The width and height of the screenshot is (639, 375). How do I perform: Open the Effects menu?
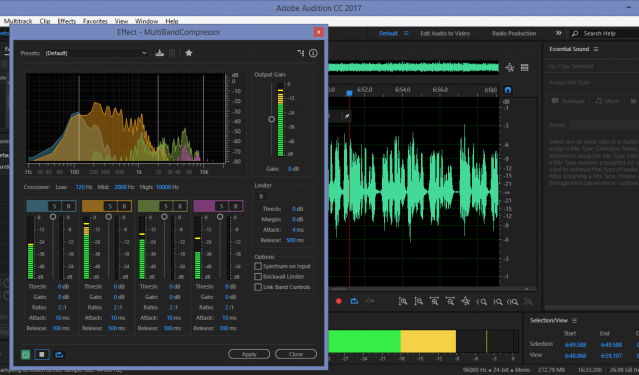click(x=66, y=21)
